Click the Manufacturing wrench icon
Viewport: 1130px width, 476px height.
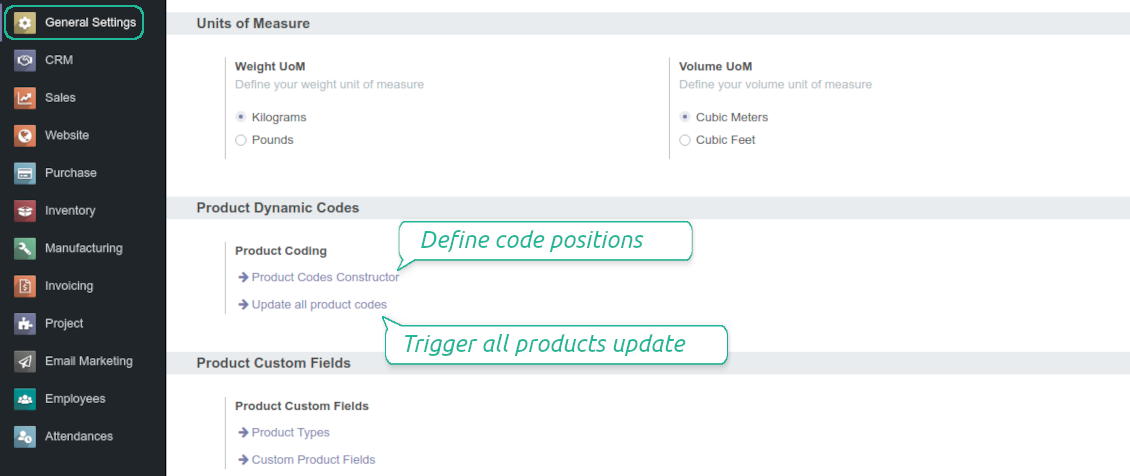pos(26,248)
